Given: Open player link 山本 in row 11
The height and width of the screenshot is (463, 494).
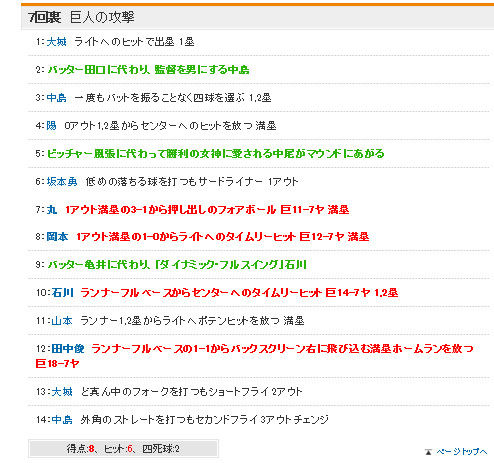Looking at the screenshot, I should [x=62, y=321].
